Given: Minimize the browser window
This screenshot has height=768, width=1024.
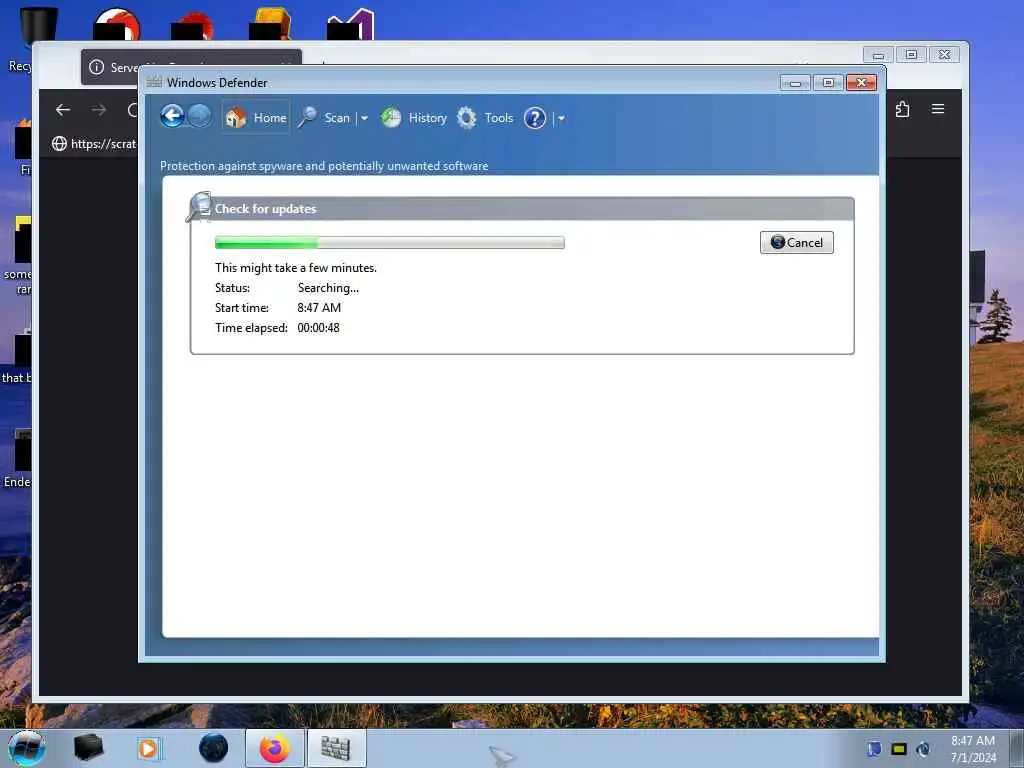Looking at the screenshot, I should coord(878,55).
